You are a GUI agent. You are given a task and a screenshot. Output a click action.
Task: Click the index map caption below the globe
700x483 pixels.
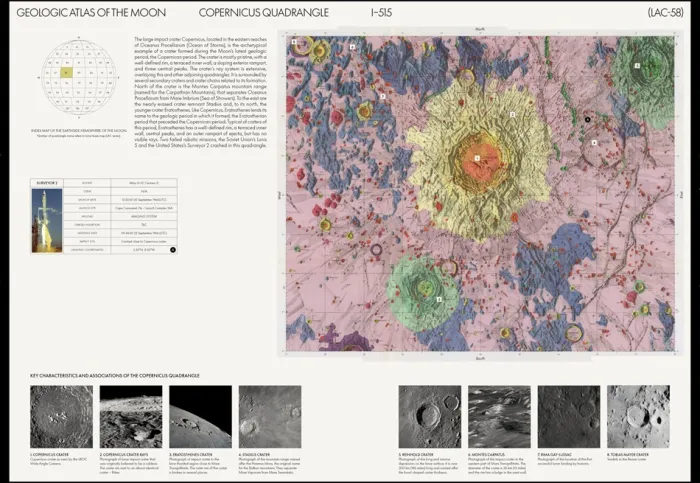click(x=79, y=133)
